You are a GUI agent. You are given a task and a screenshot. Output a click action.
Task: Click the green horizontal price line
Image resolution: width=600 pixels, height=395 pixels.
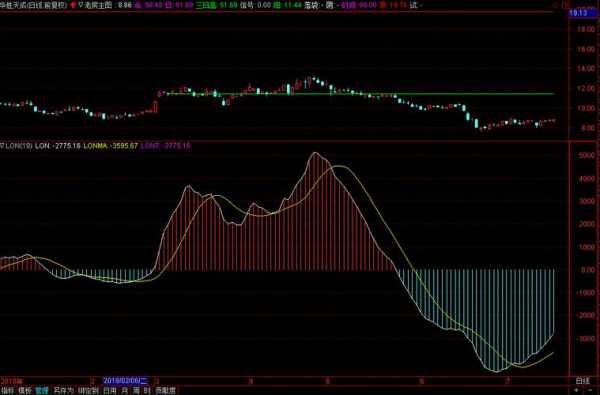[x=360, y=93]
